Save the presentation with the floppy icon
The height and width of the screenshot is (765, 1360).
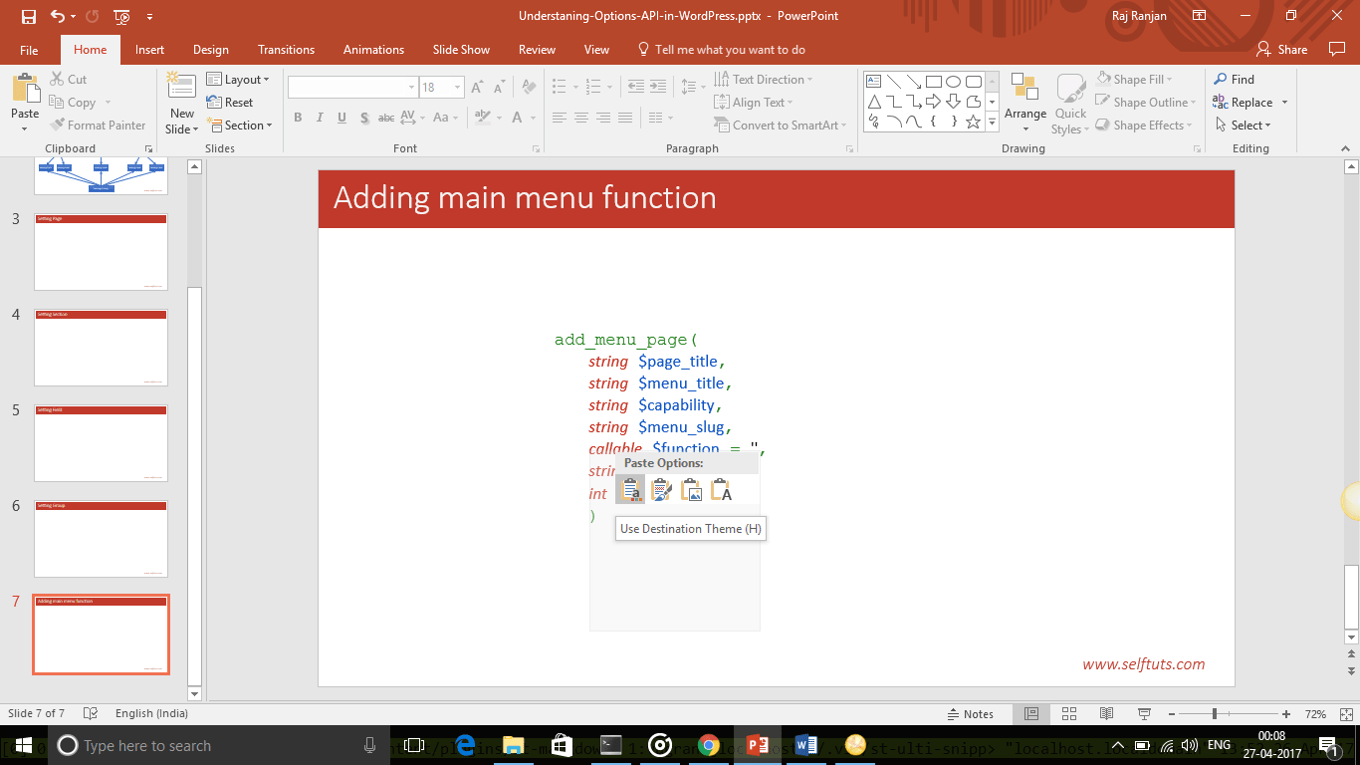28,16
